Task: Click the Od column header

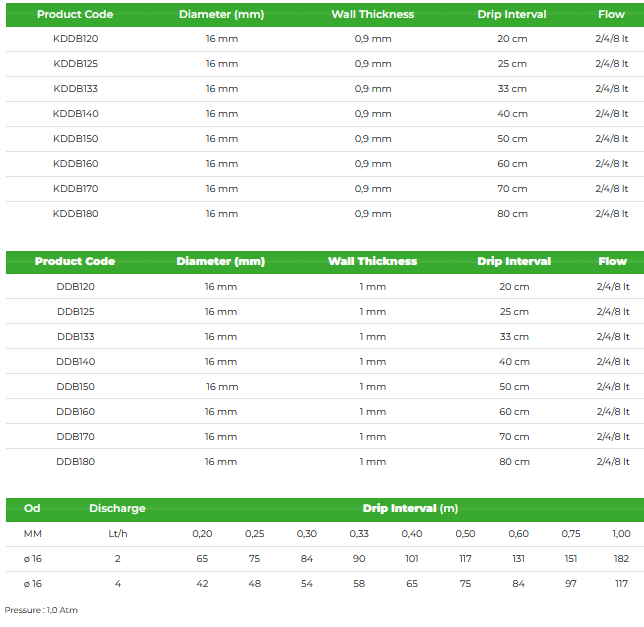Action: 32,508
